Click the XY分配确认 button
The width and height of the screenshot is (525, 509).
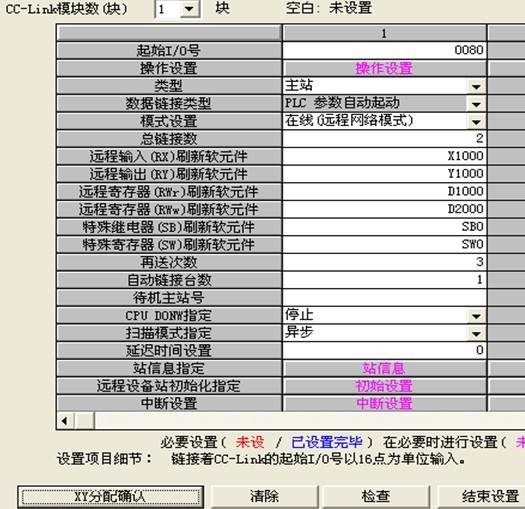point(110,496)
